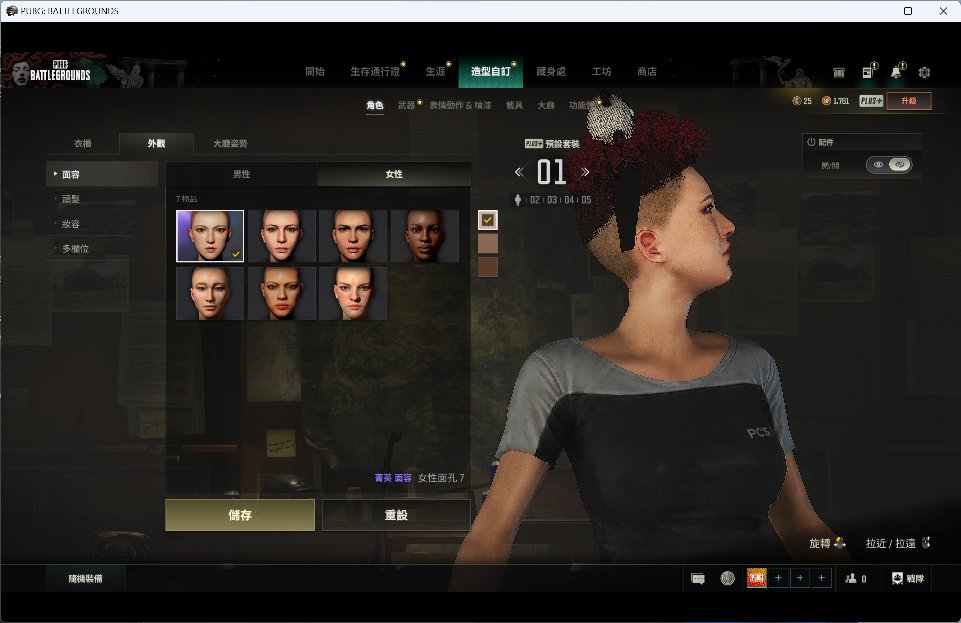
Task: Open the round radar icon in bottom bar
Action: (727, 578)
